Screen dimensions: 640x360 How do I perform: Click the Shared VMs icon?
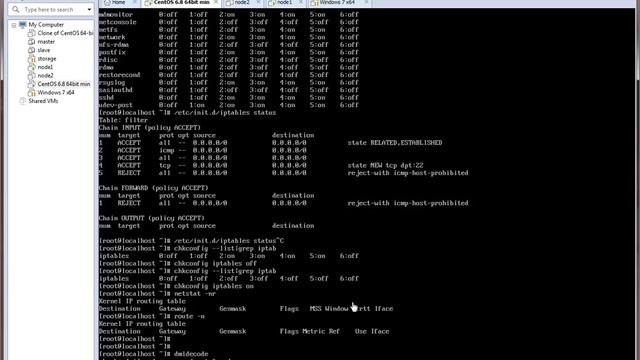tap(22, 101)
